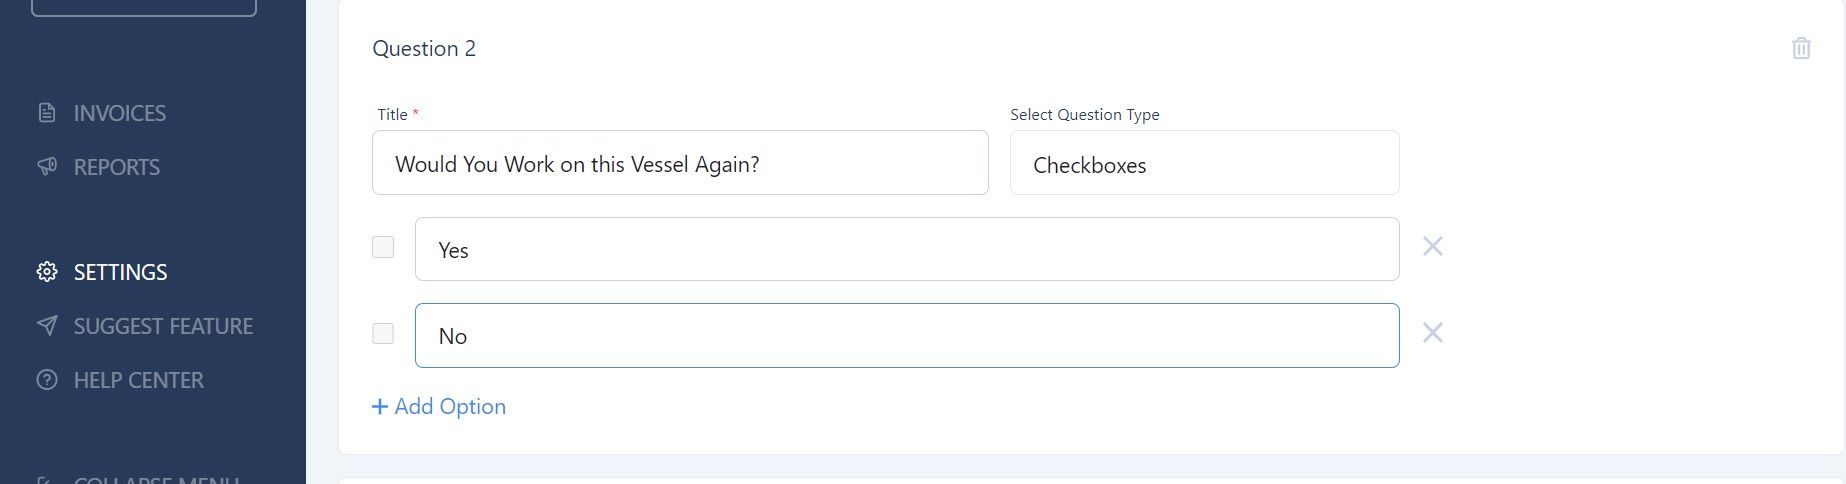Viewport: 1846px width, 484px height.
Task: Click the Help Center question mark icon
Action: pyautogui.click(x=47, y=380)
